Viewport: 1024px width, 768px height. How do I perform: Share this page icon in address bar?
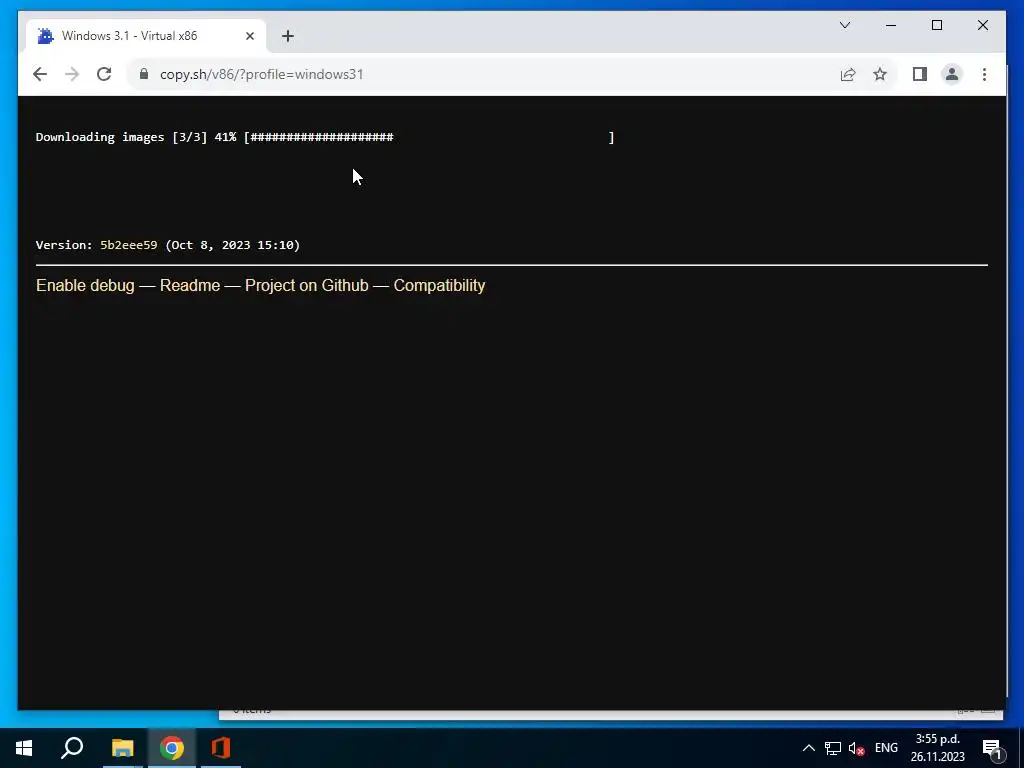tap(848, 74)
